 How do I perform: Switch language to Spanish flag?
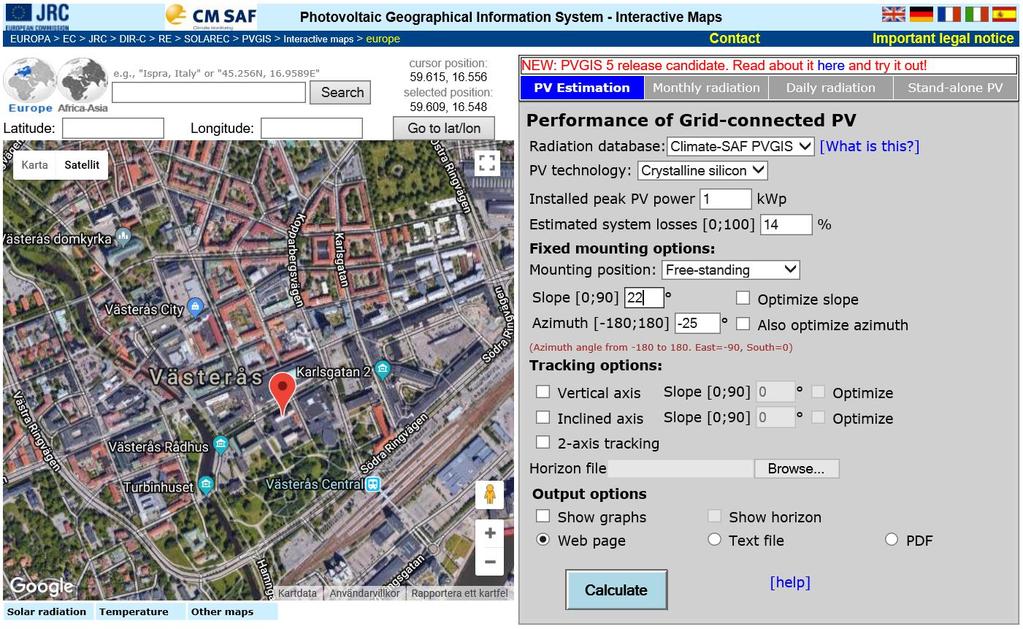pos(1004,14)
